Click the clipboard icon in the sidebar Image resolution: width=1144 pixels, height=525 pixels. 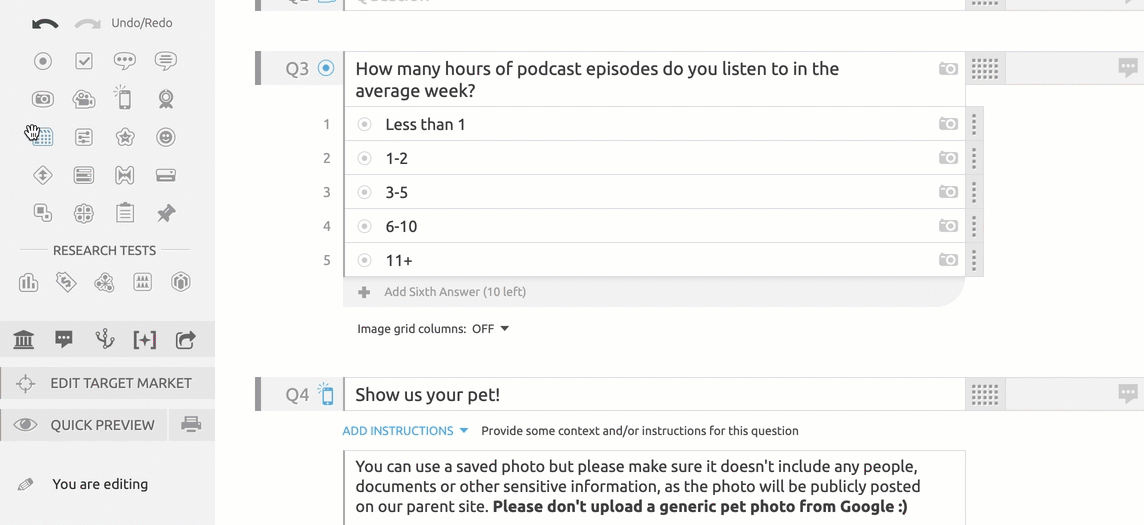pos(125,213)
